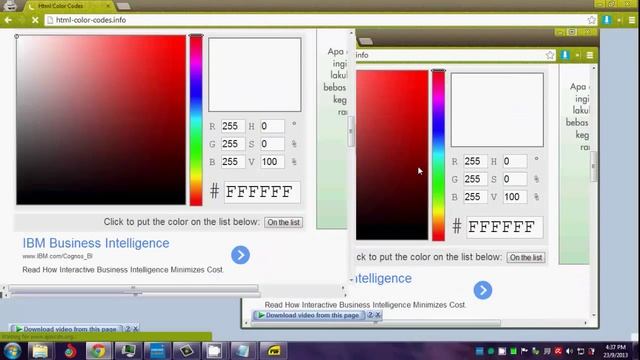Image resolution: width=640 pixels, height=360 pixels.
Task: Click the blue arrow ad button in the front window
Action: [240, 255]
